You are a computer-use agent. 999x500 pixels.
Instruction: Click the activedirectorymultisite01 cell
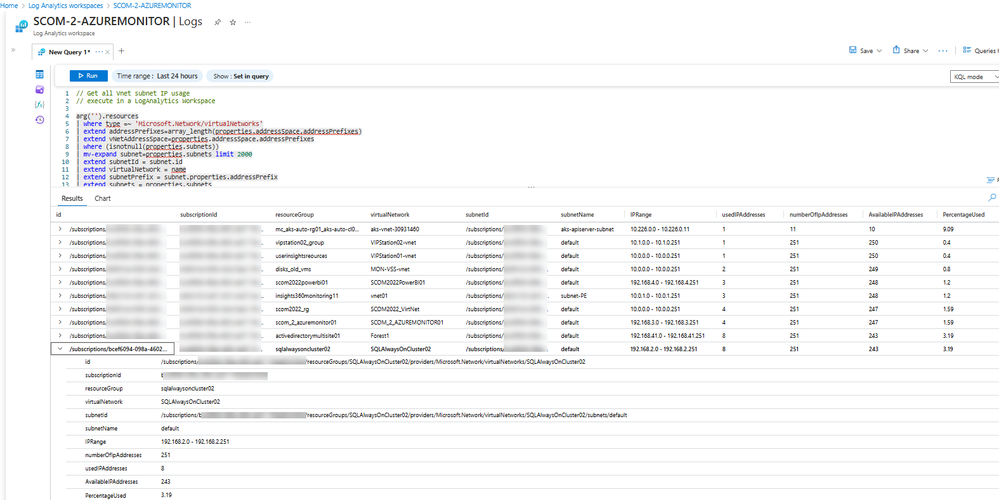click(x=308, y=336)
